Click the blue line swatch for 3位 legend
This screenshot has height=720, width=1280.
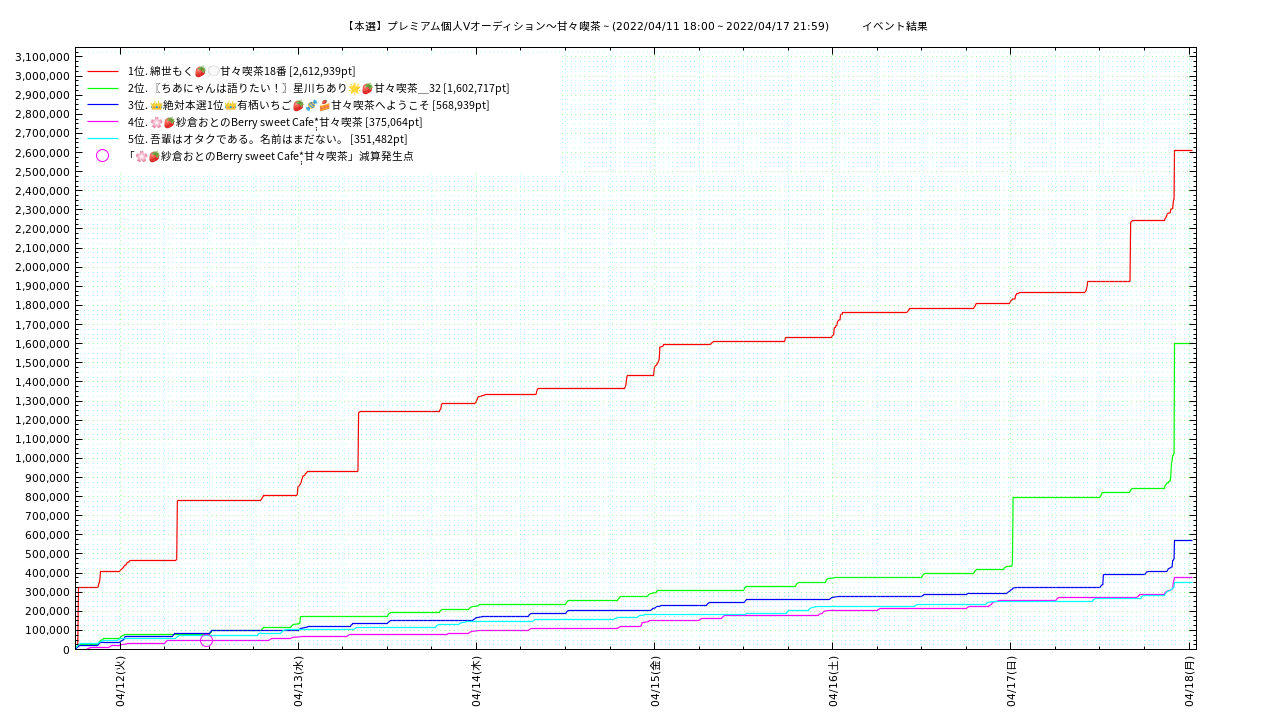click(103, 105)
